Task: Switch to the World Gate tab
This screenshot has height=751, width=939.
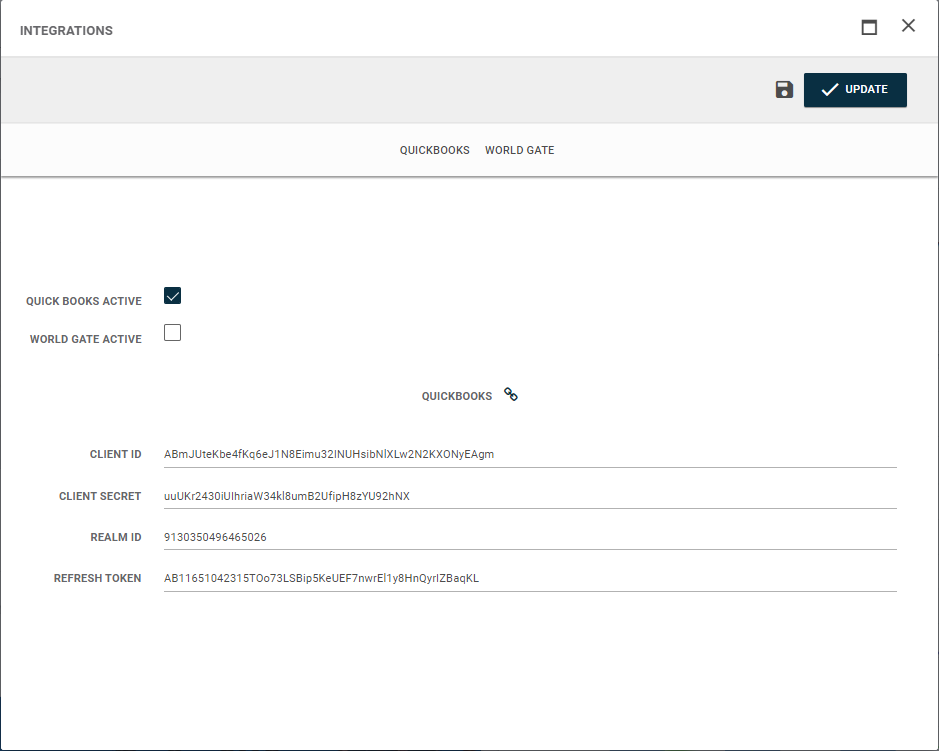Action: 520,150
